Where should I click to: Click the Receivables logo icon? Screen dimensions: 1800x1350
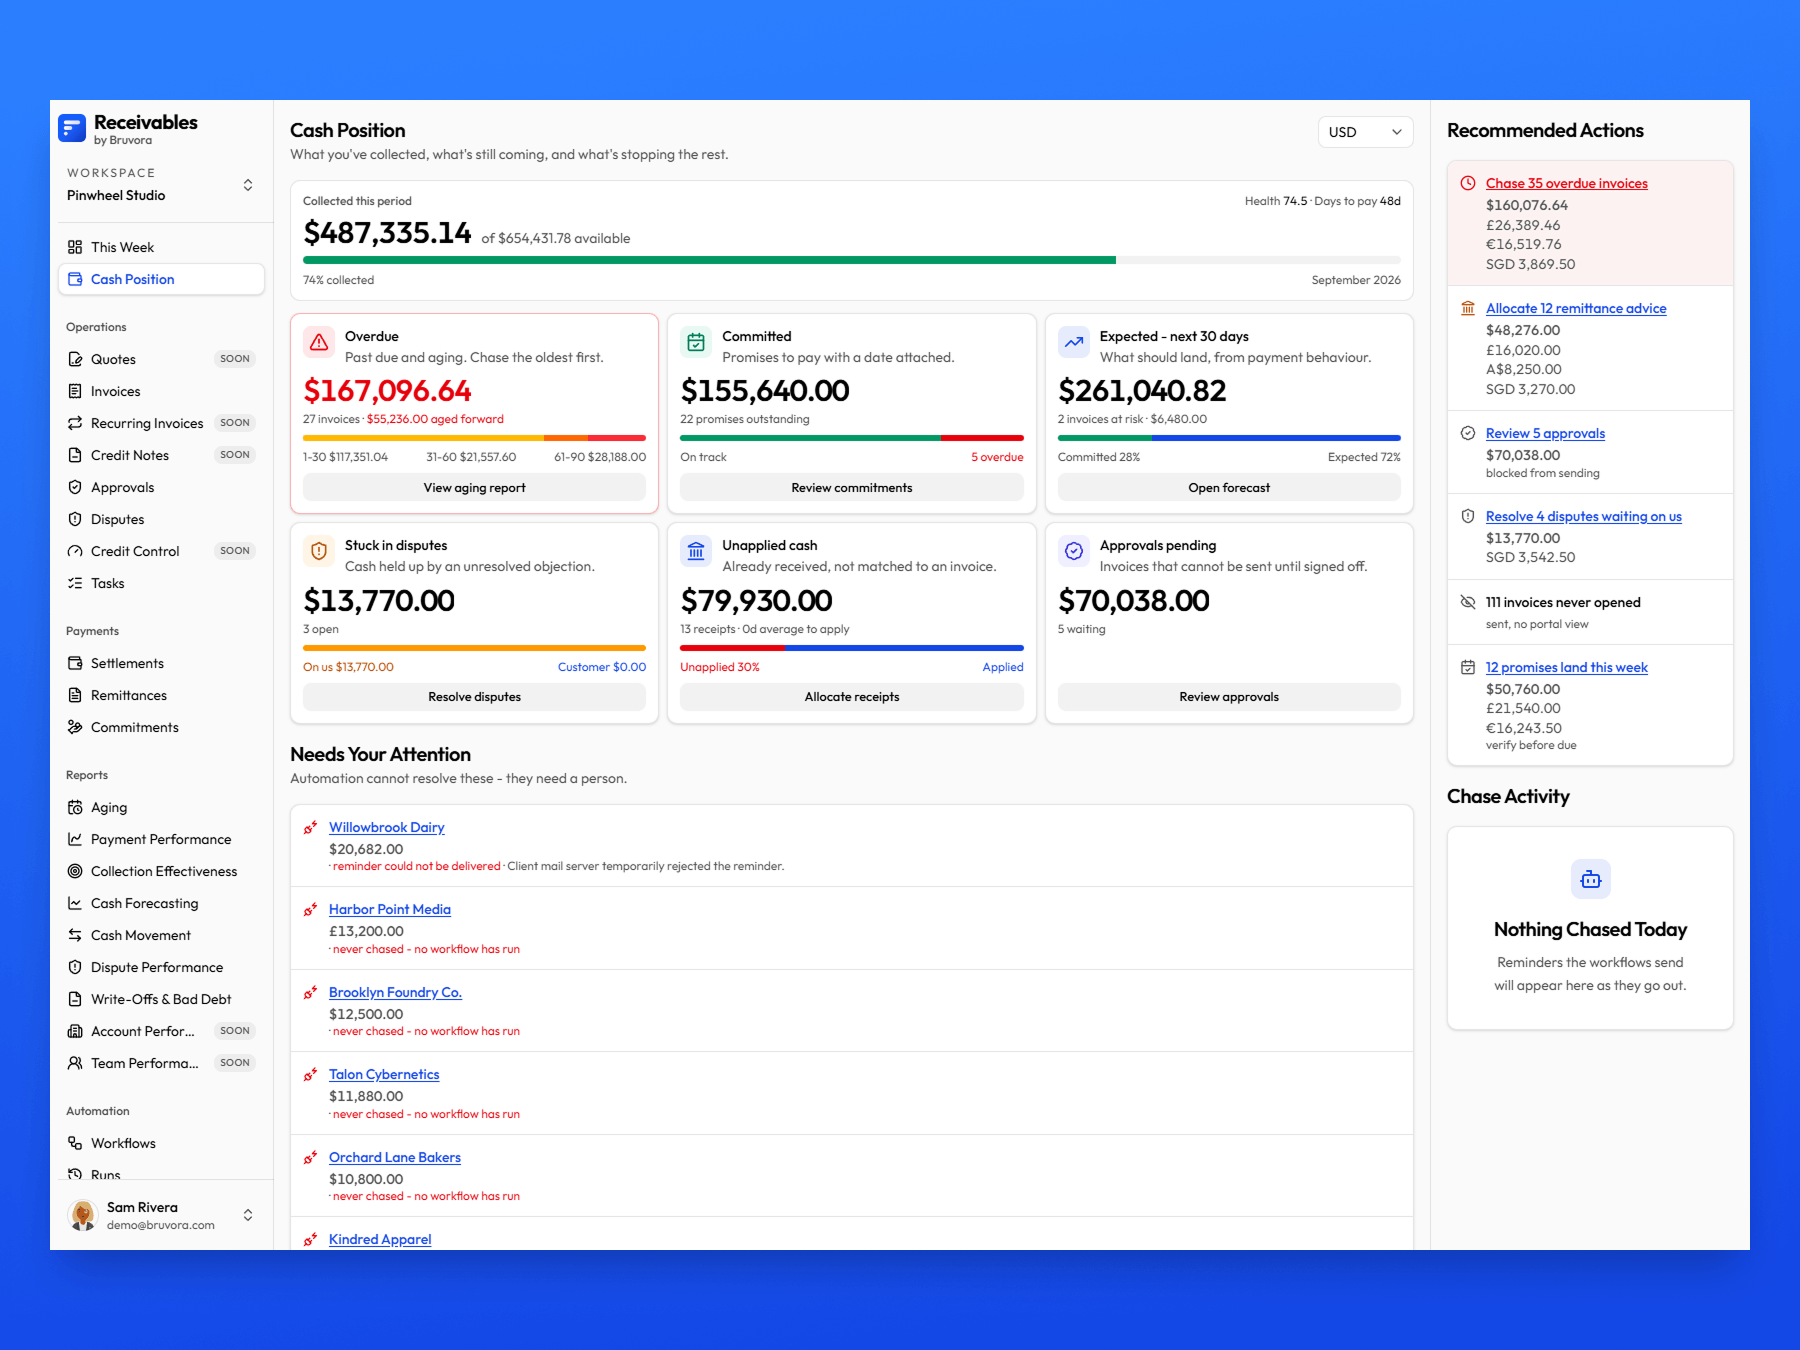(x=72, y=128)
